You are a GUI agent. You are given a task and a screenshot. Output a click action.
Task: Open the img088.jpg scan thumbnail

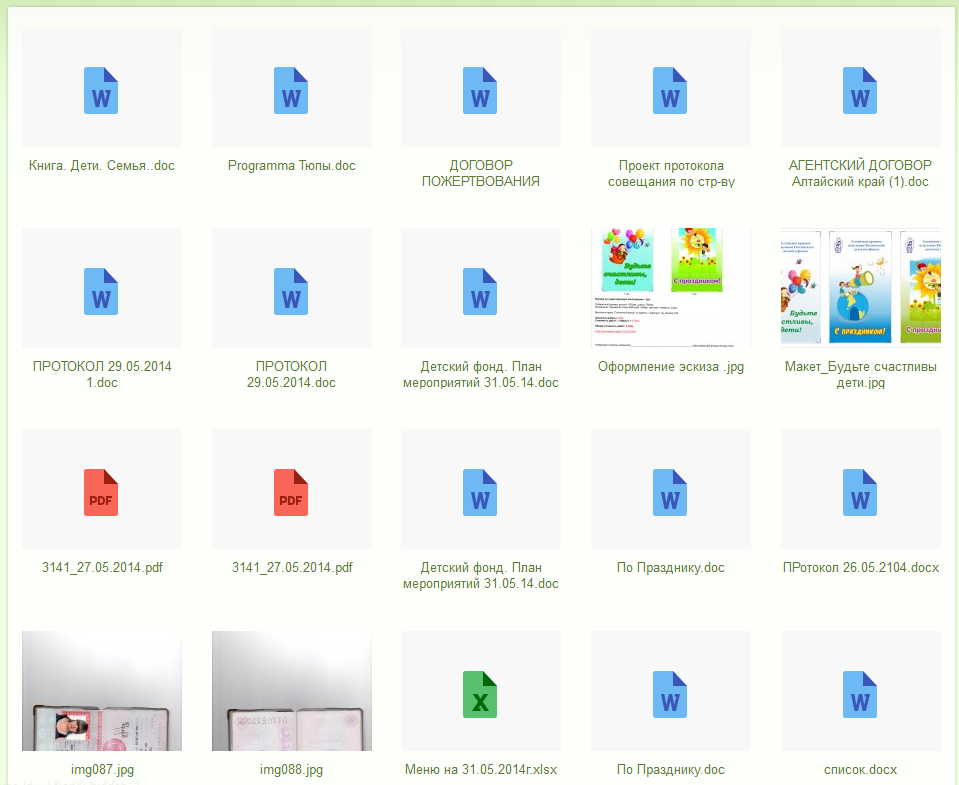[x=292, y=691]
